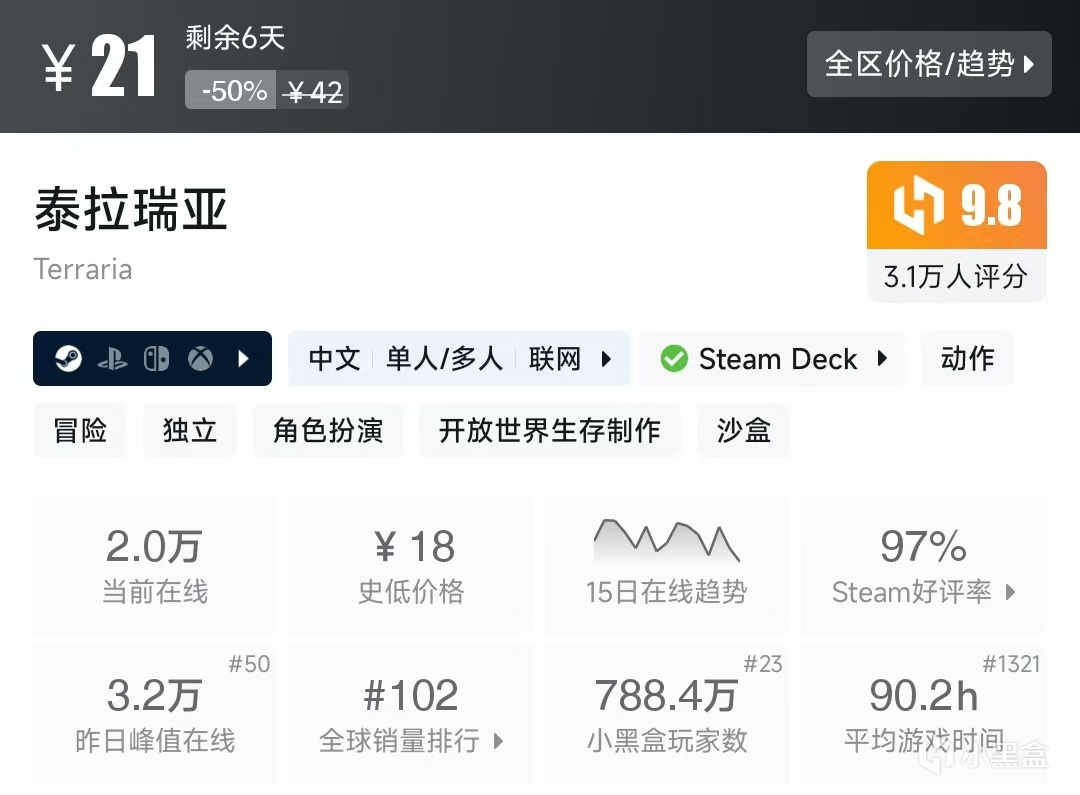This screenshot has width=1080, height=795.
Task: Click the -50% discount badge
Action: [x=230, y=90]
